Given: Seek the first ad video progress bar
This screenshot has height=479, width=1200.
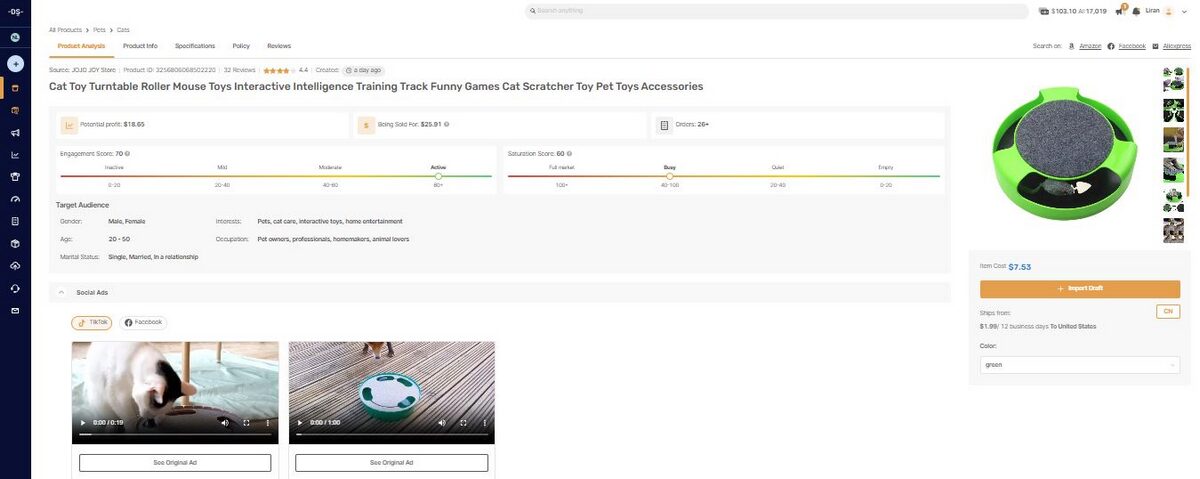Looking at the screenshot, I should coord(175,435).
